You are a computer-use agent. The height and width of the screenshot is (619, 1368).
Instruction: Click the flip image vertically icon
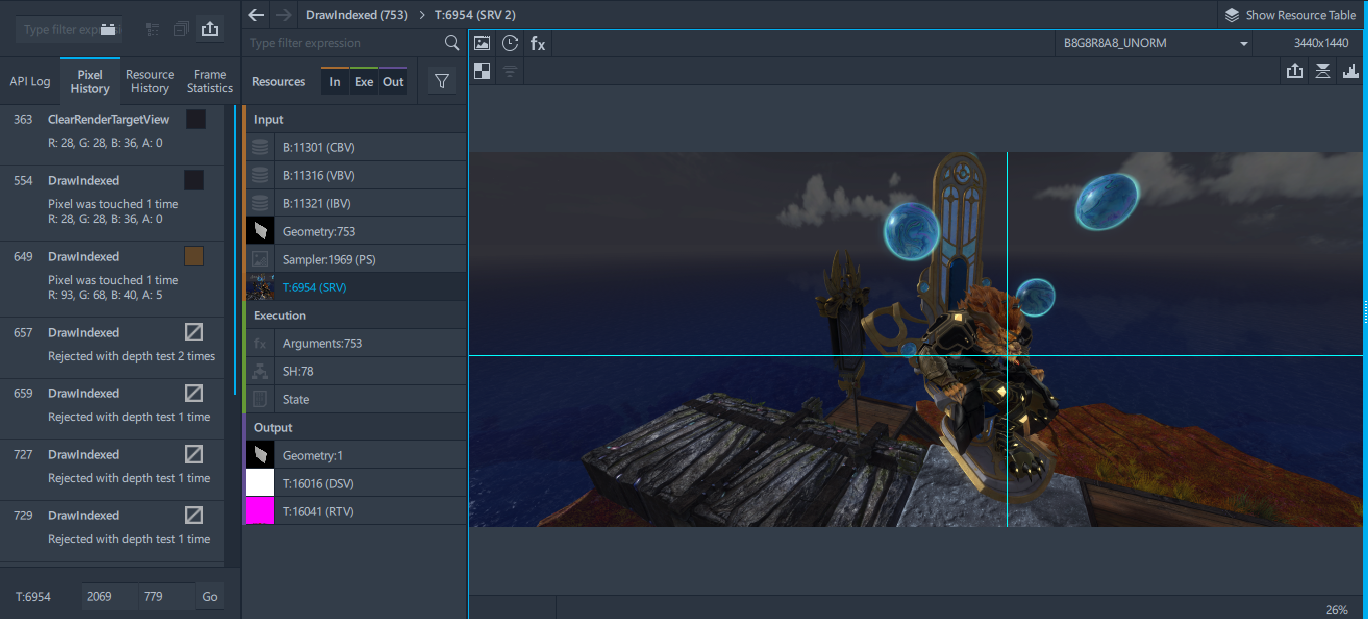pos(1323,71)
